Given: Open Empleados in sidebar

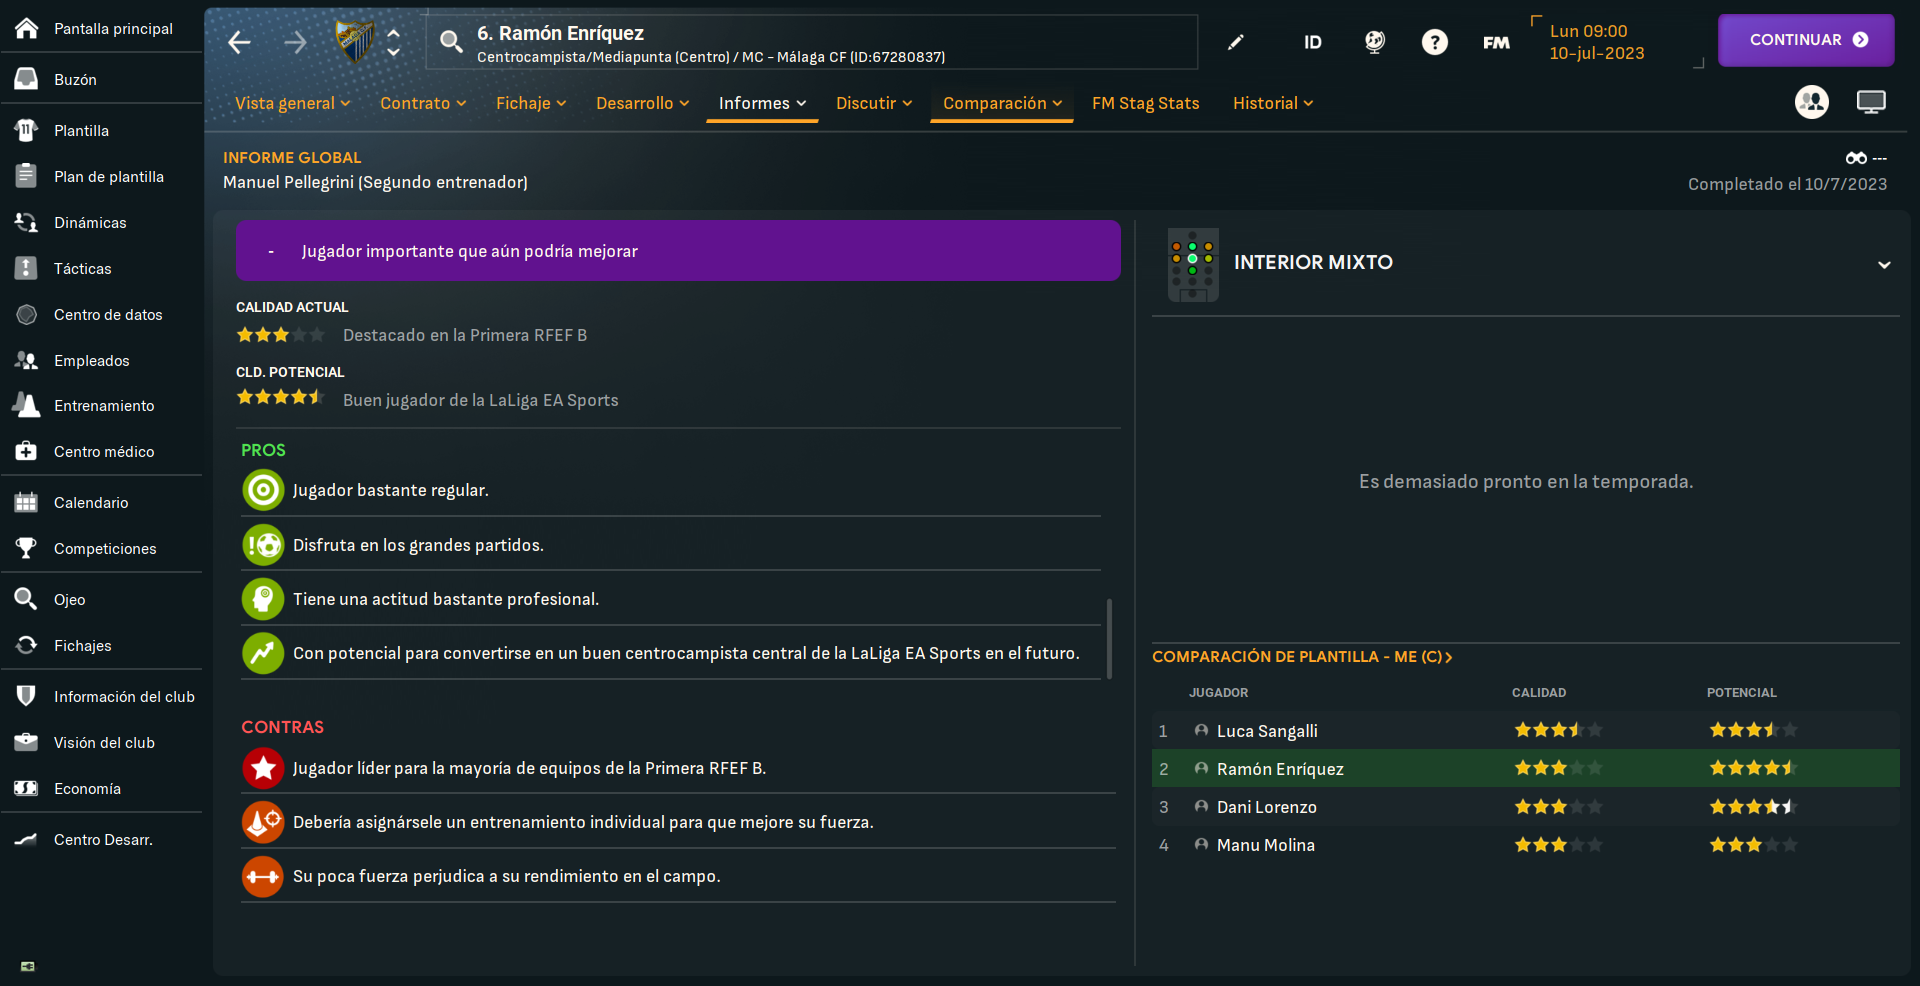Looking at the screenshot, I should coord(101,360).
